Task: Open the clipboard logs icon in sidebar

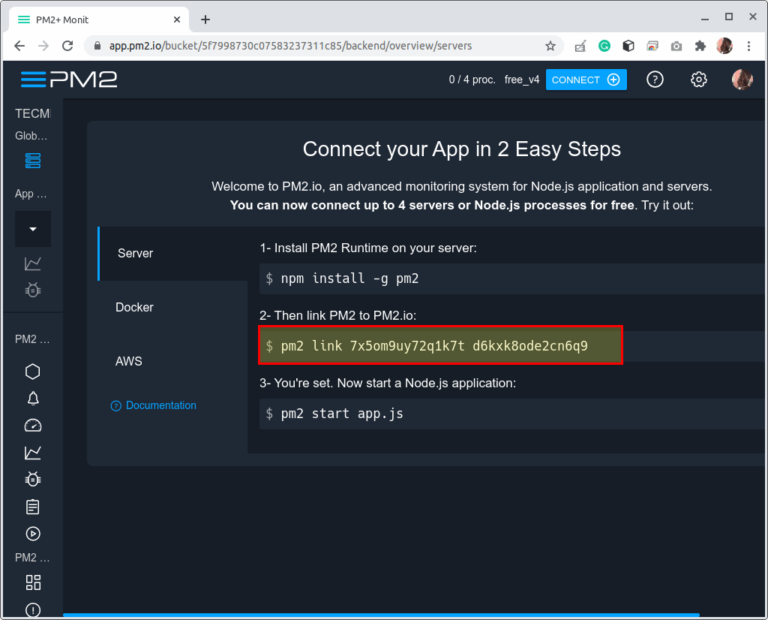Action: (33, 507)
